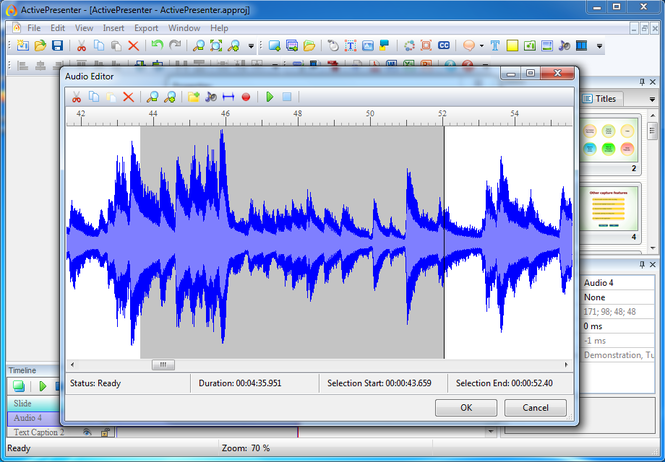665x462 pixels.
Task: Select slide thumbnail 4, Other capture features
Action: [609, 211]
